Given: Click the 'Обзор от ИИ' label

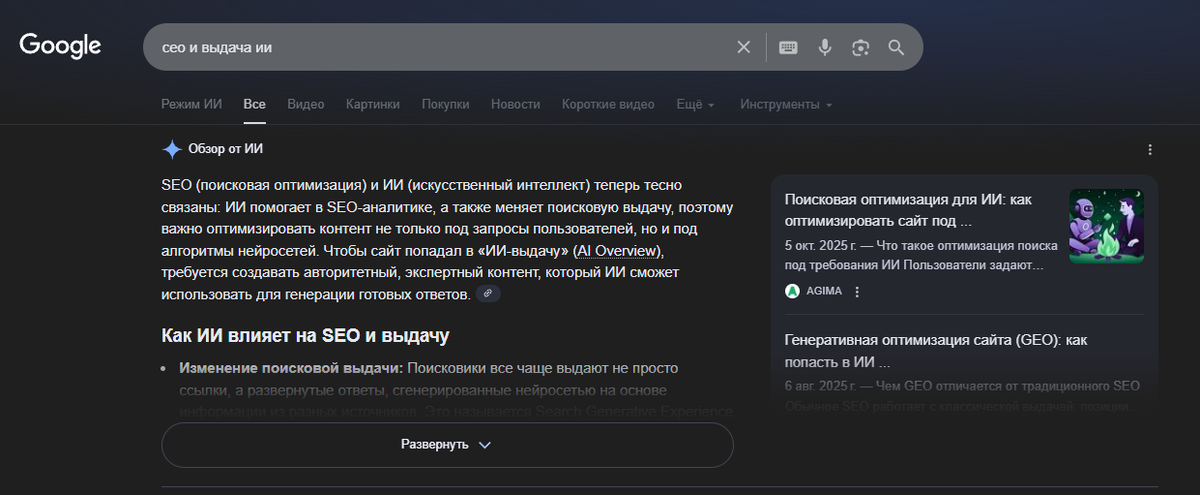Looking at the screenshot, I should click(x=226, y=149).
